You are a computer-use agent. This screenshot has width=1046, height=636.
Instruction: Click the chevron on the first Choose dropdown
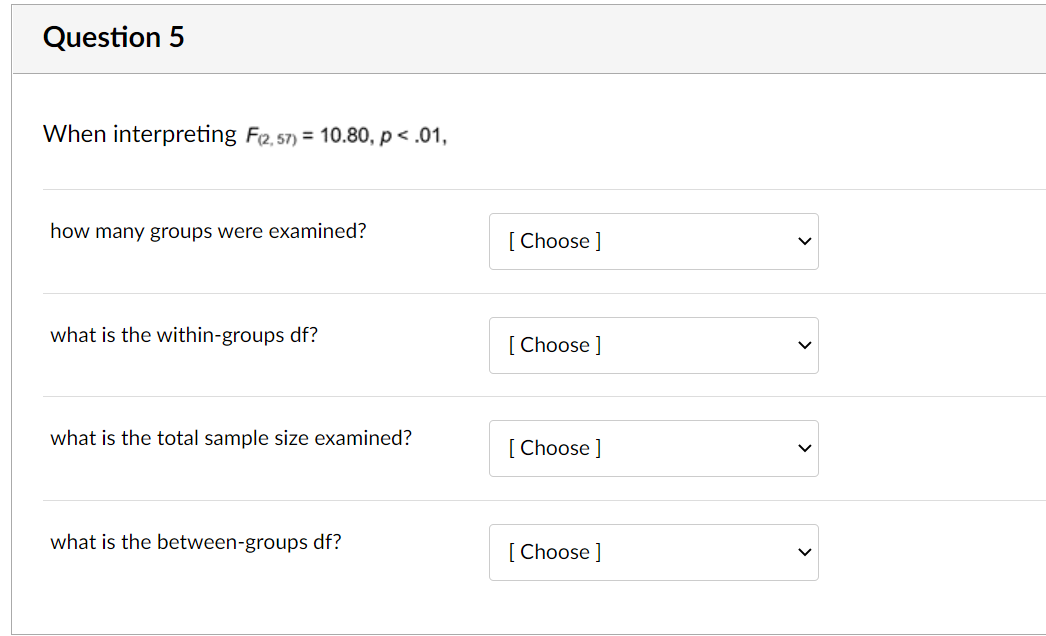tap(803, 241)
